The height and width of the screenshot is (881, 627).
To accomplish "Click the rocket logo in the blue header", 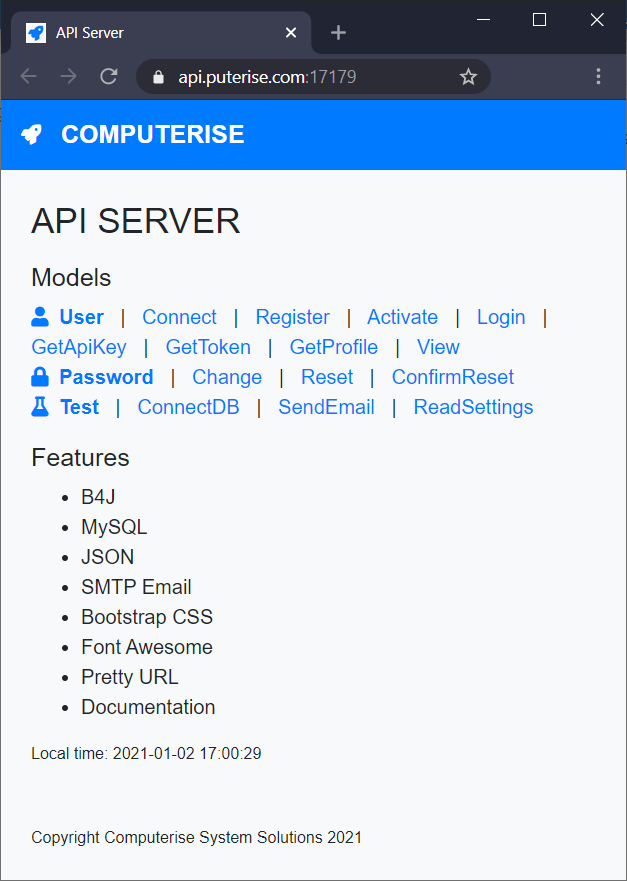I will [x=32, y=134].
